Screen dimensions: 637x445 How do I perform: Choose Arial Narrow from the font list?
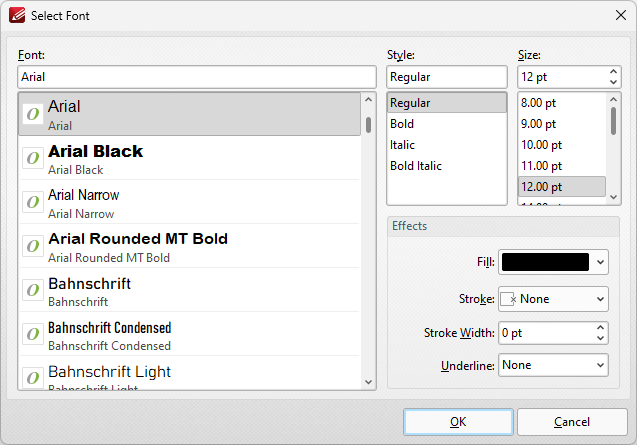point(189,202)
